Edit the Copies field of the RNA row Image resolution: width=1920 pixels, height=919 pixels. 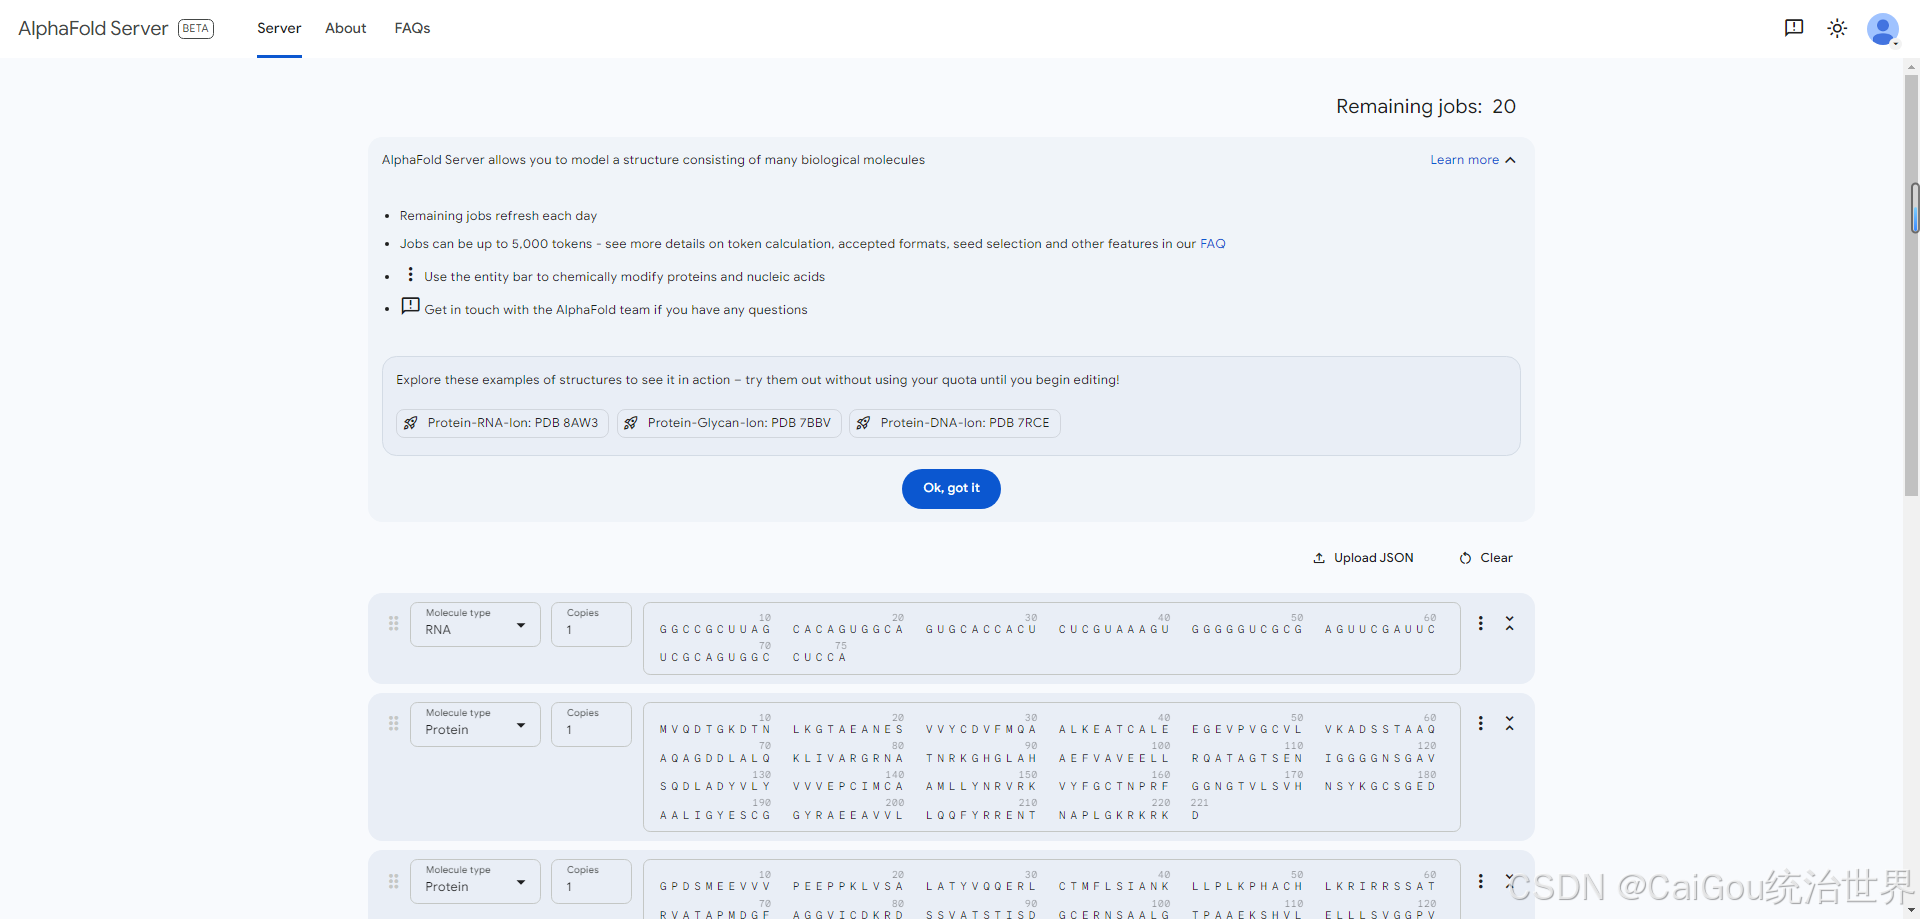pos(591,624)
